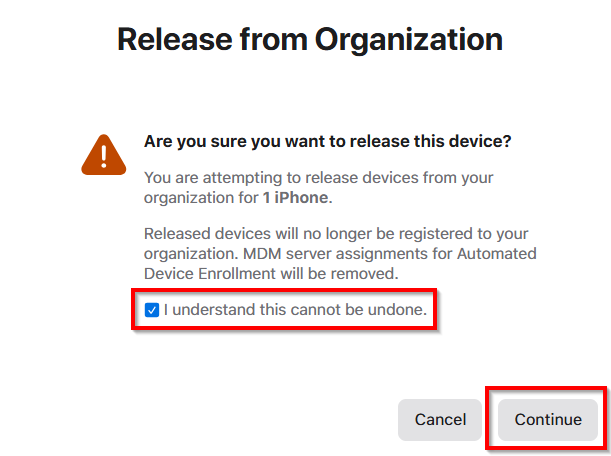Viewport: 611px width, 456px height.
Task: Click the 'Are you sure you want to release this device?' heading
Action: click(327, 141)
